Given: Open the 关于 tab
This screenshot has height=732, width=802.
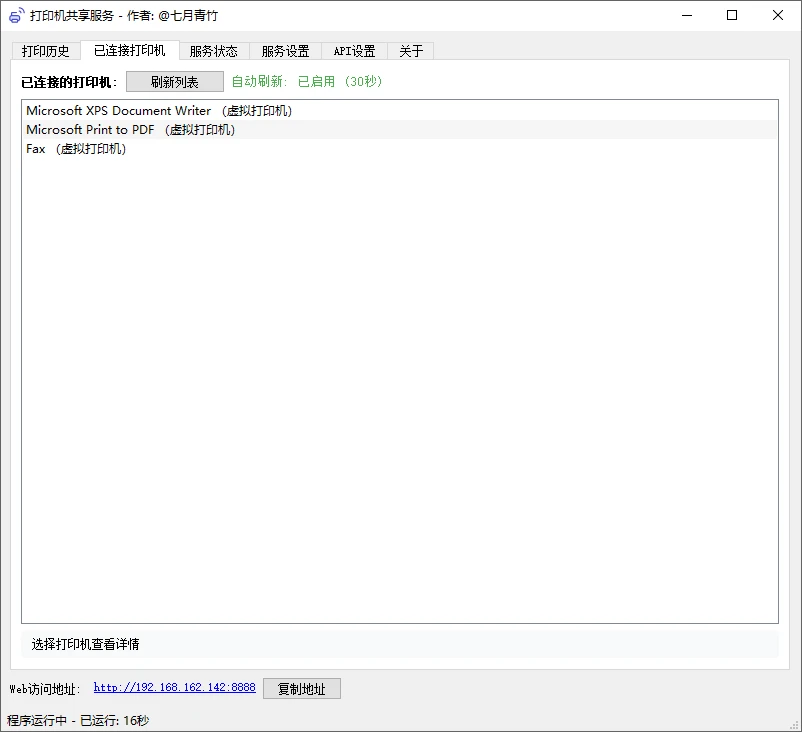Looking at the screenshot, I should pos(411,50).
